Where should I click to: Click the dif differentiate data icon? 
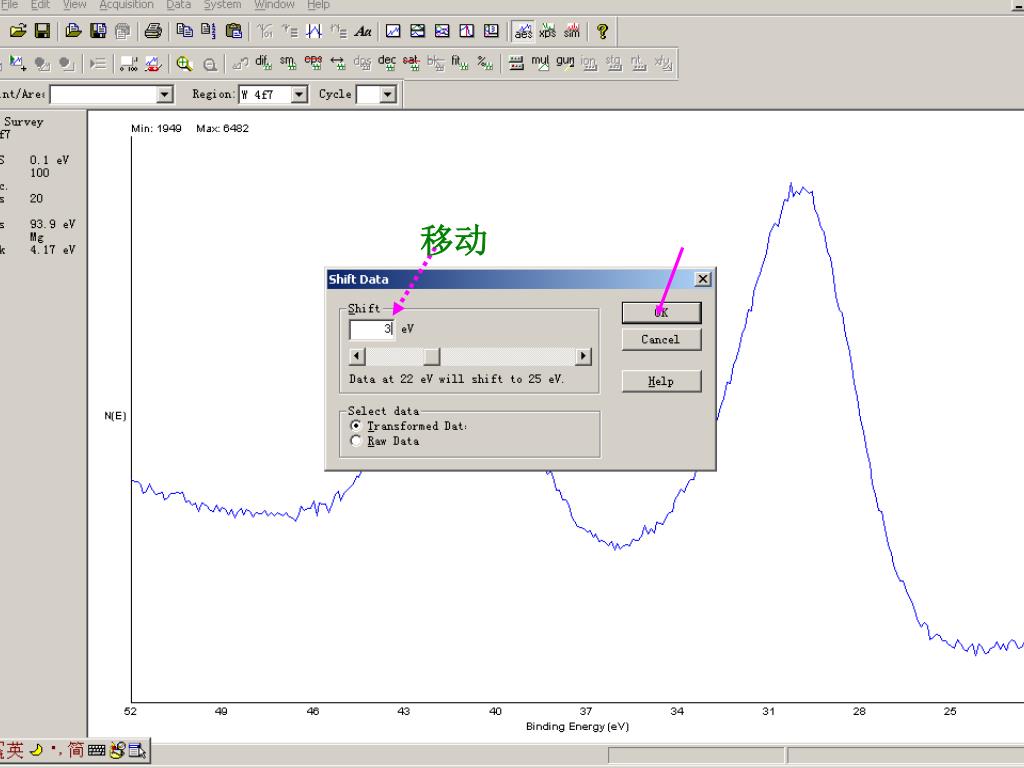point(263,63)
